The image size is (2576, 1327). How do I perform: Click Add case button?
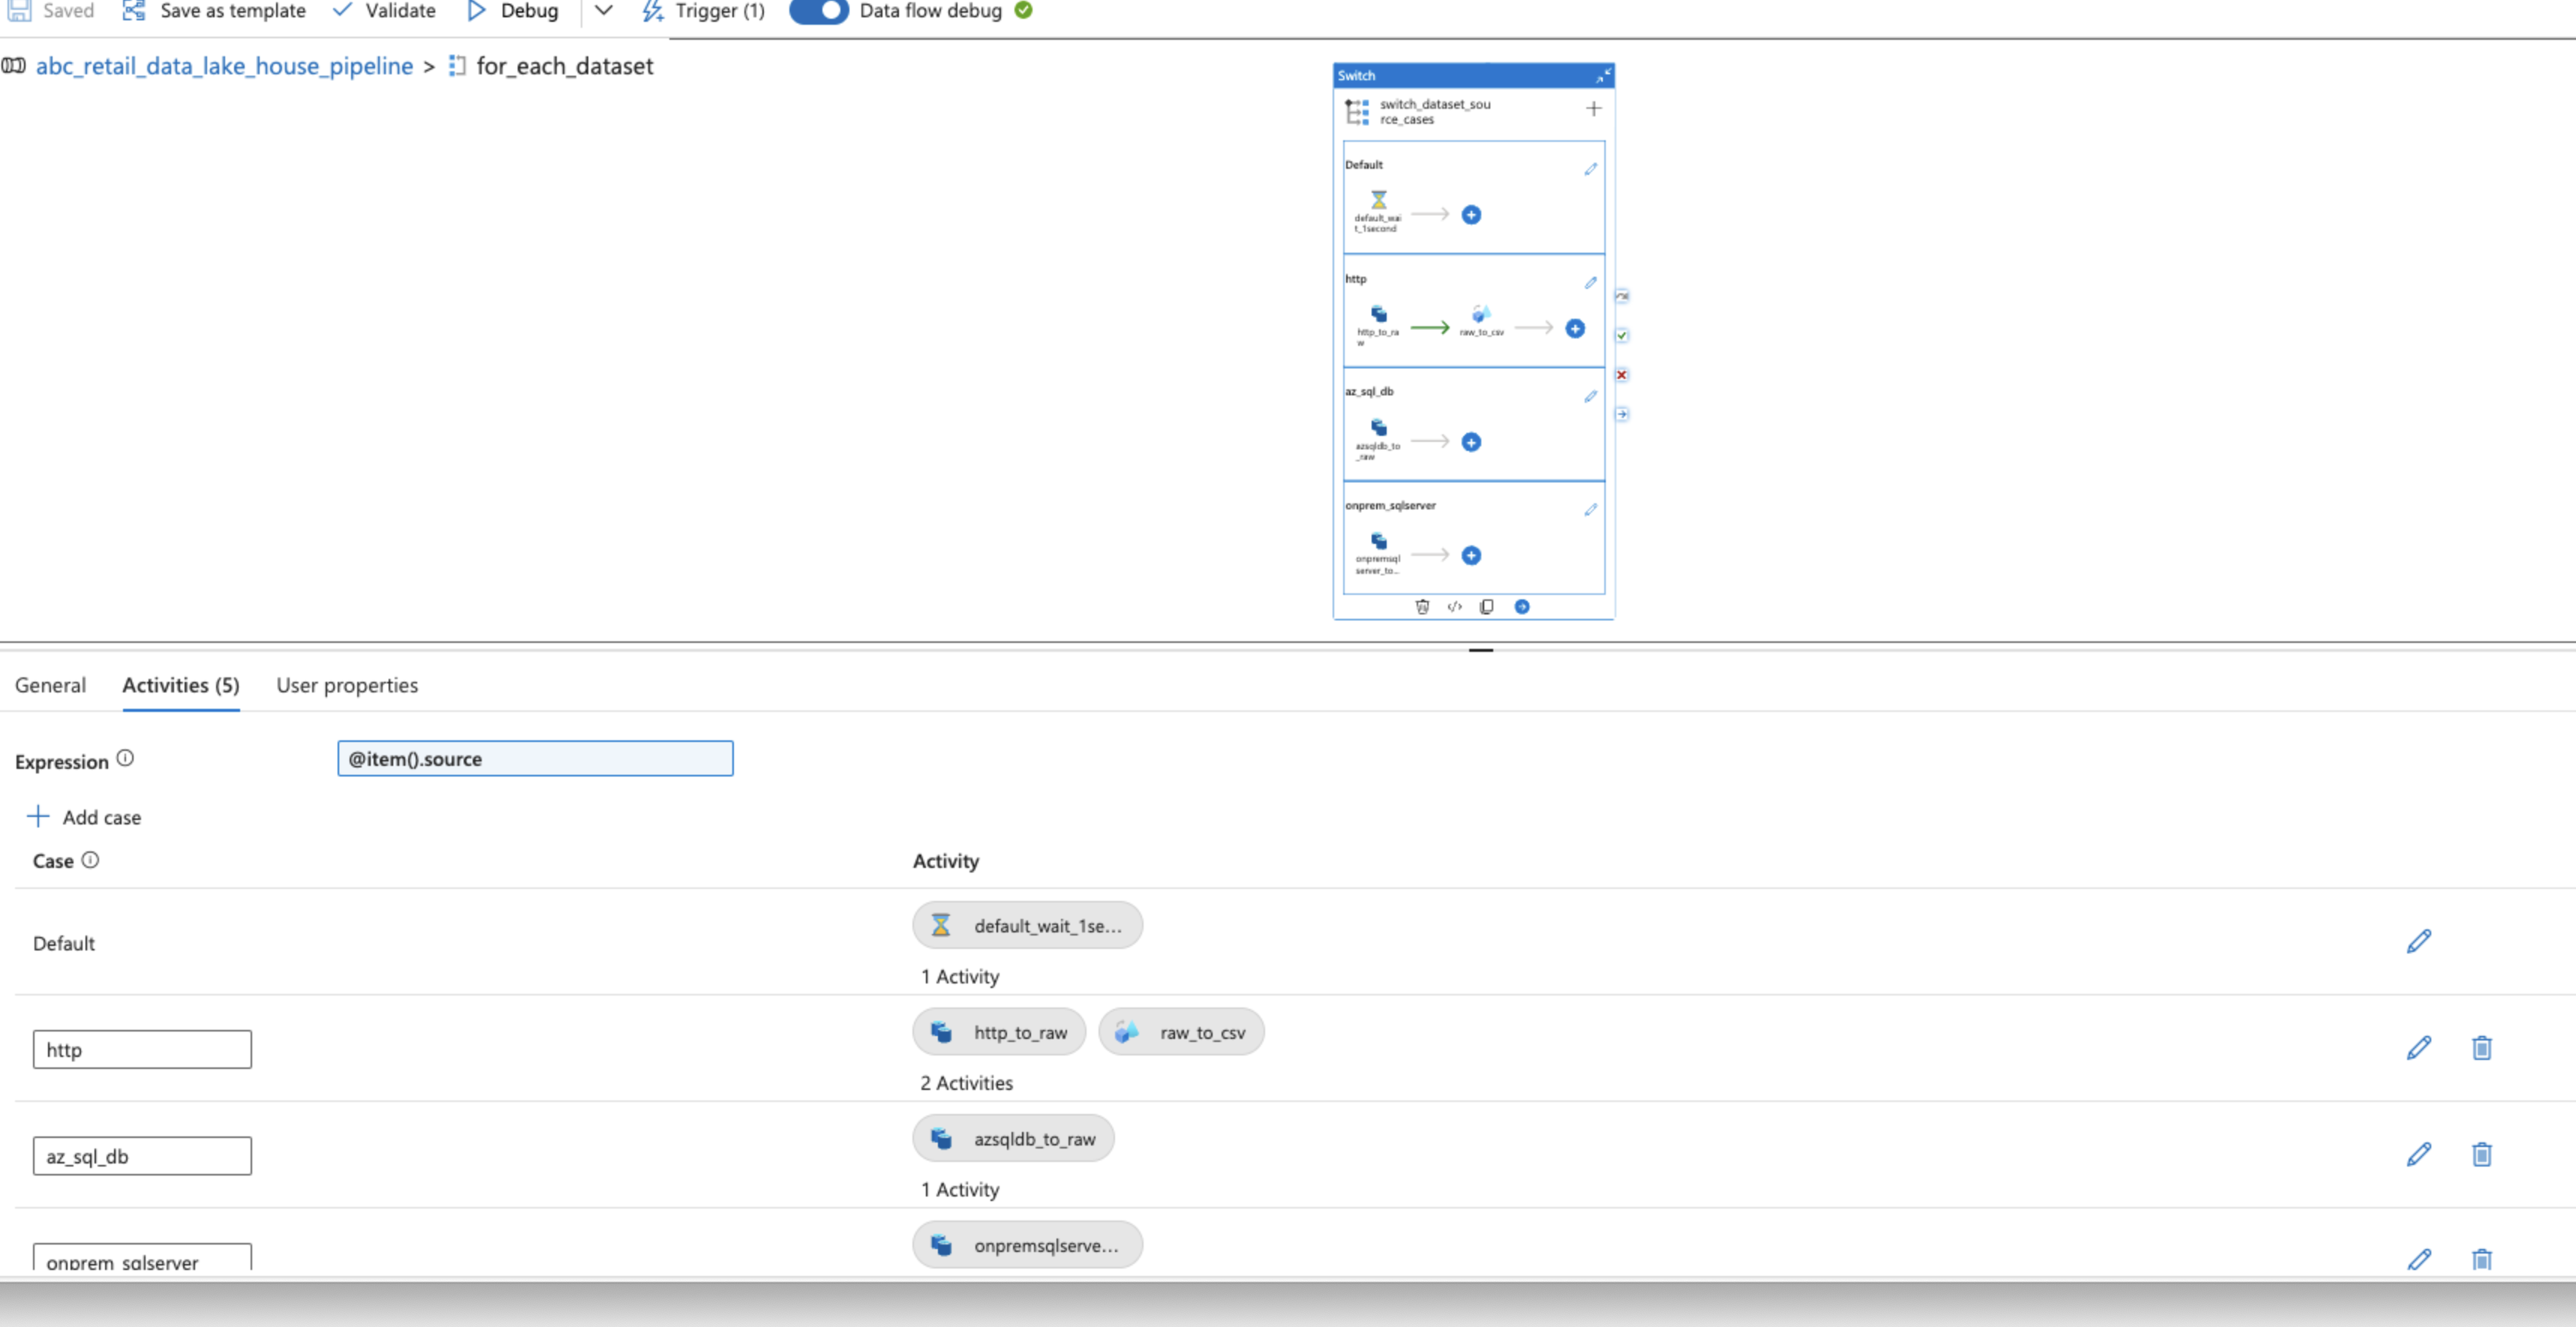coord(84,817)
